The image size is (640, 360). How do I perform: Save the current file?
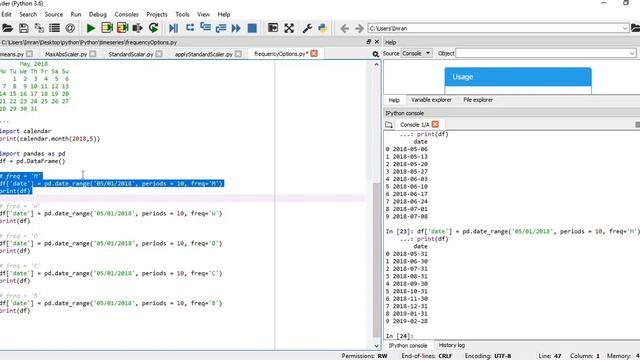(x=24, y=28)
